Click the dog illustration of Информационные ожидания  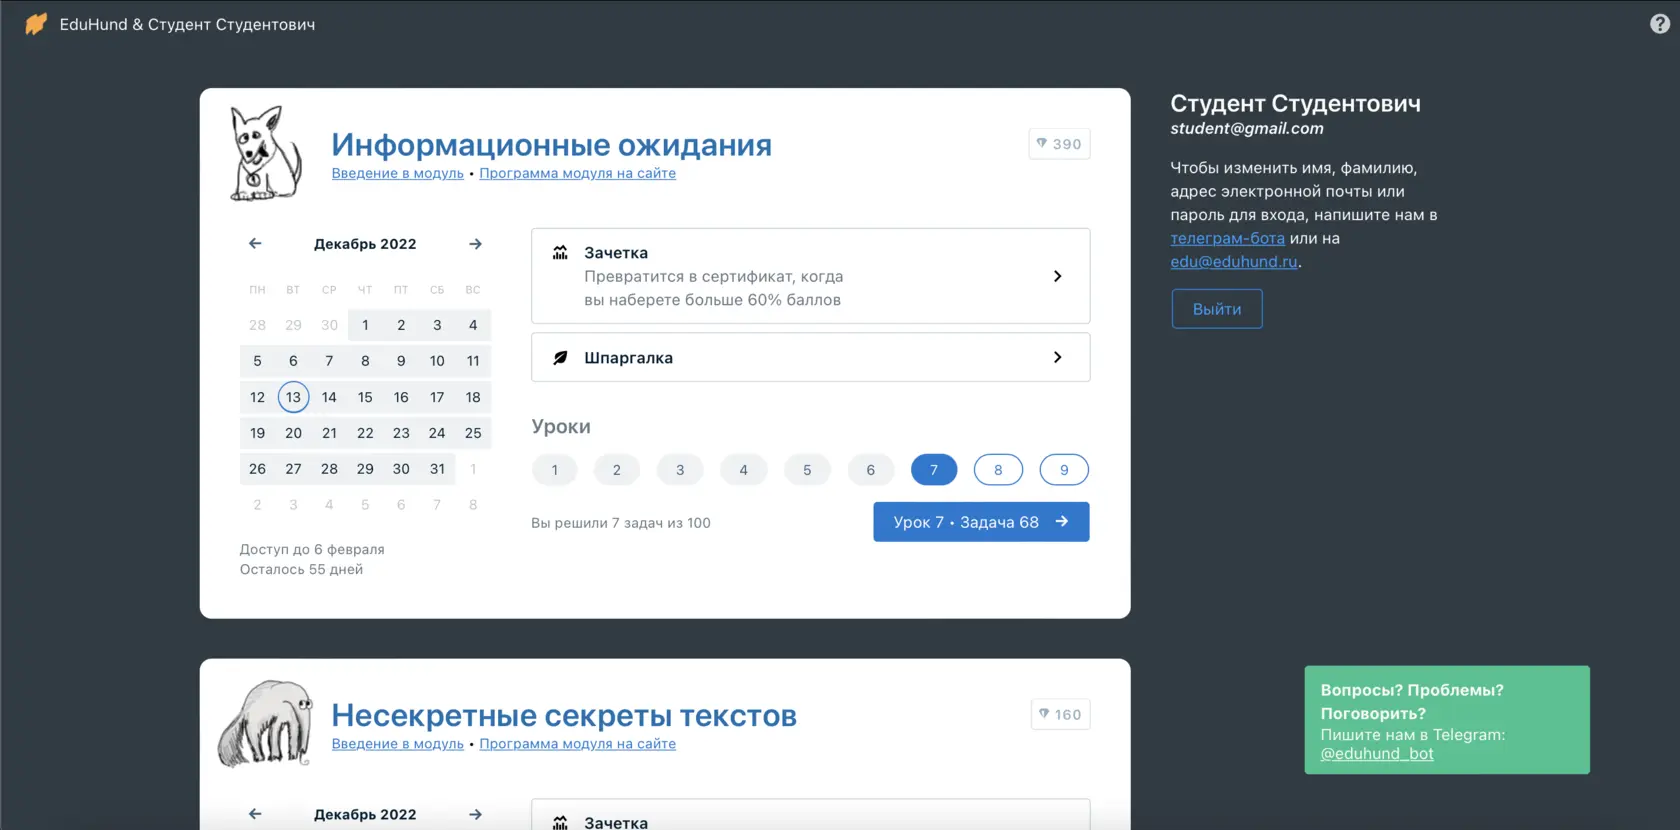pyautogui.click(x=265, y=153)
